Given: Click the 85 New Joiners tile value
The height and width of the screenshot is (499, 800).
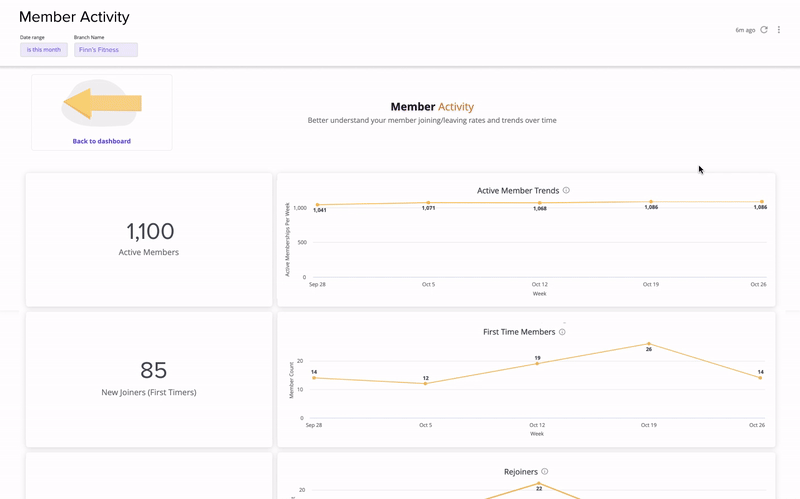Looking at the screenshot, I should coord(153,370).
